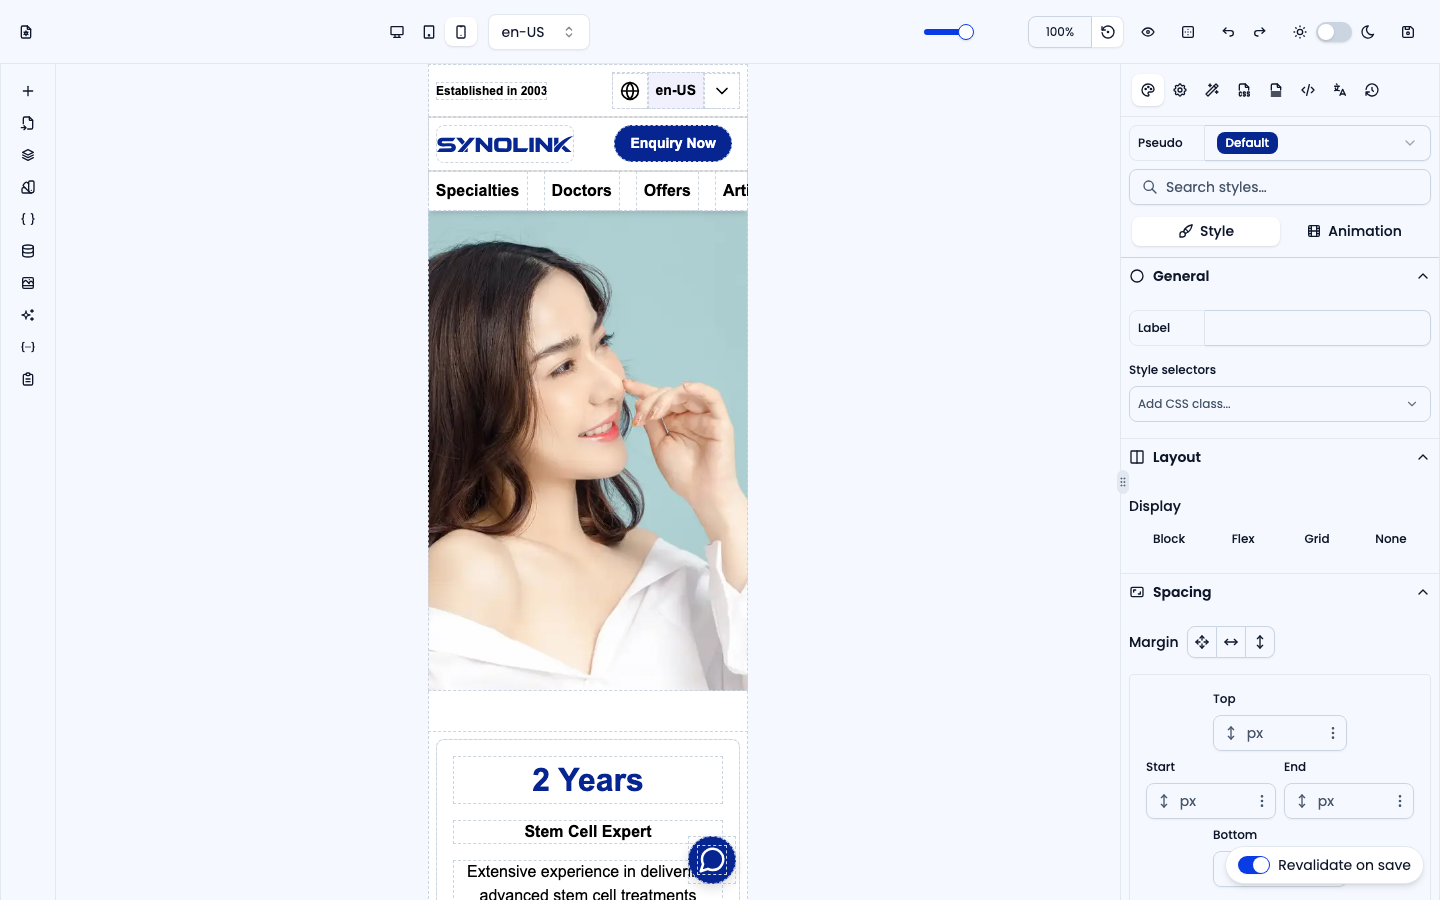Collapse the General section

1423,276
